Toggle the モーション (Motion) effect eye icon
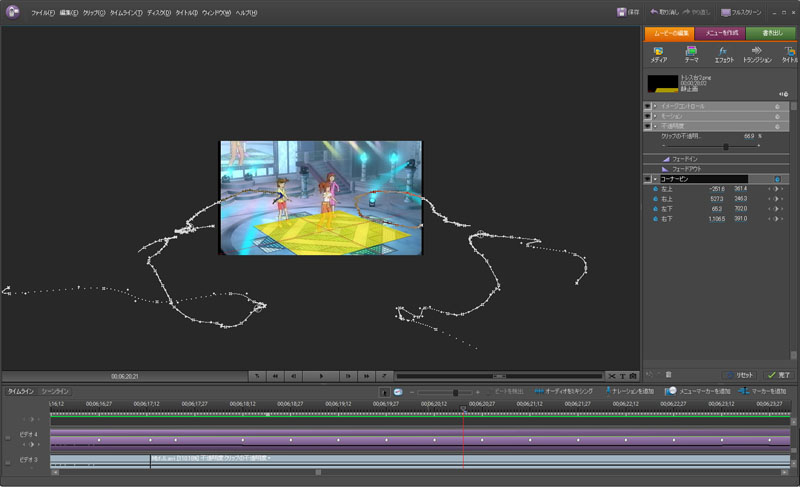The height and width of the screenshot is (487, 800). coord(647,116)
